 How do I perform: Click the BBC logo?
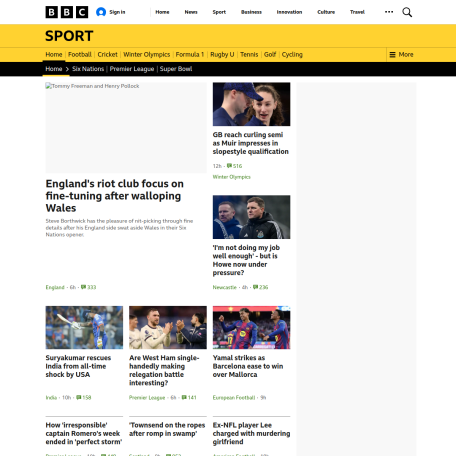point(67,12)
